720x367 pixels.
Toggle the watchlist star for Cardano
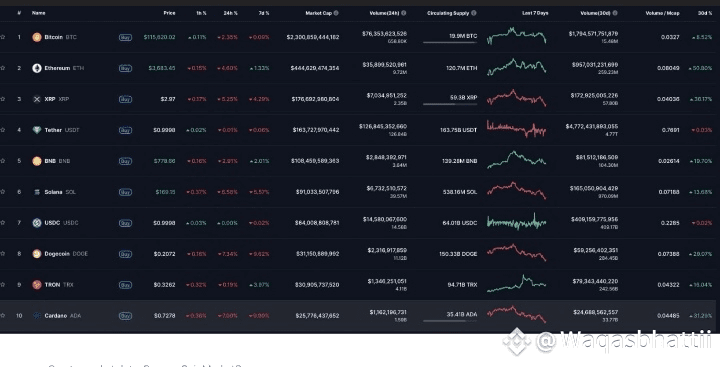[x=3, y=316]
